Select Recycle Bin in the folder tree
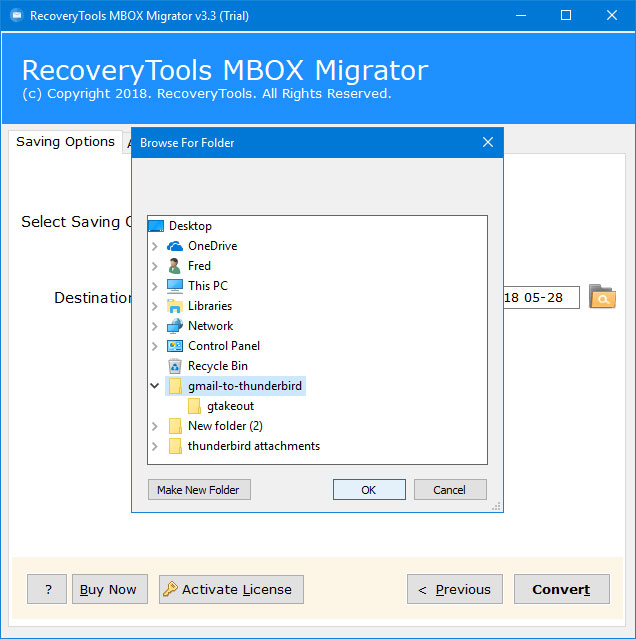The height and width of the screenshot is (639, 636). 218,366
